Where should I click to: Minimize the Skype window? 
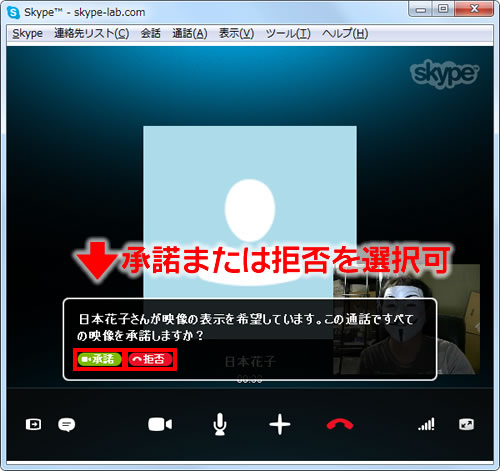click(x=421, y=9)
